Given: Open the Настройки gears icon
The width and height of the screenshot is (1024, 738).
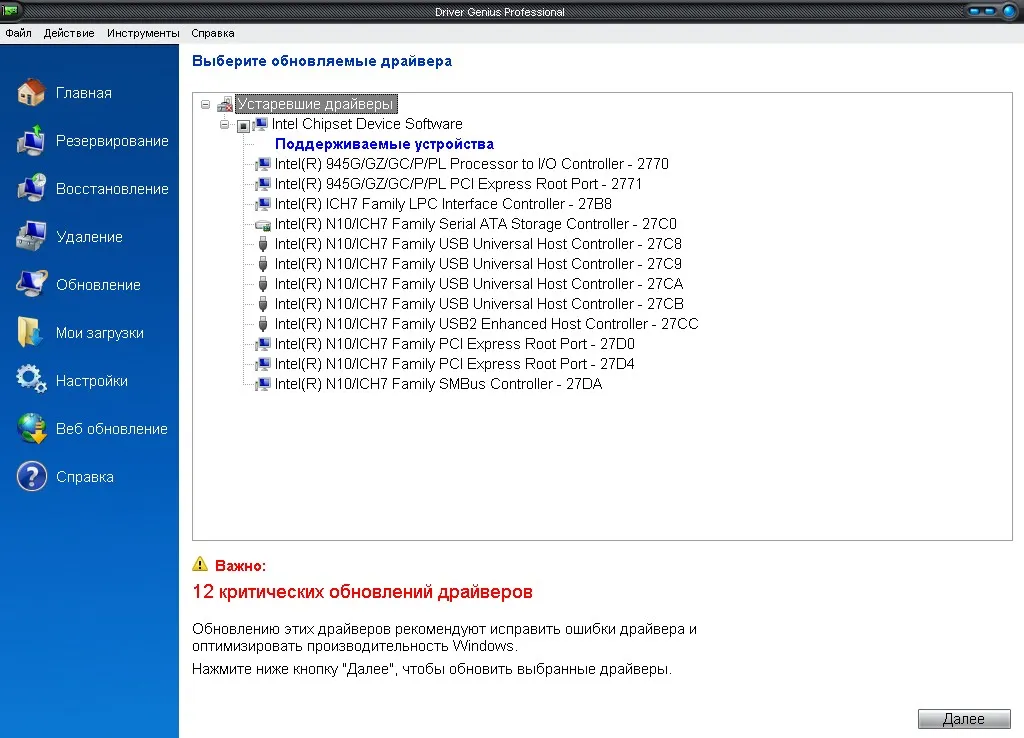Looking at the screenshot, I should click(31, 380).
